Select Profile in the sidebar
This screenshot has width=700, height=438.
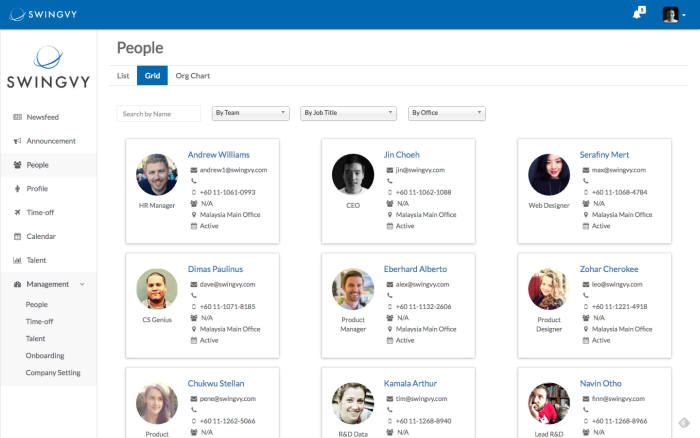(x=37, y=188)
